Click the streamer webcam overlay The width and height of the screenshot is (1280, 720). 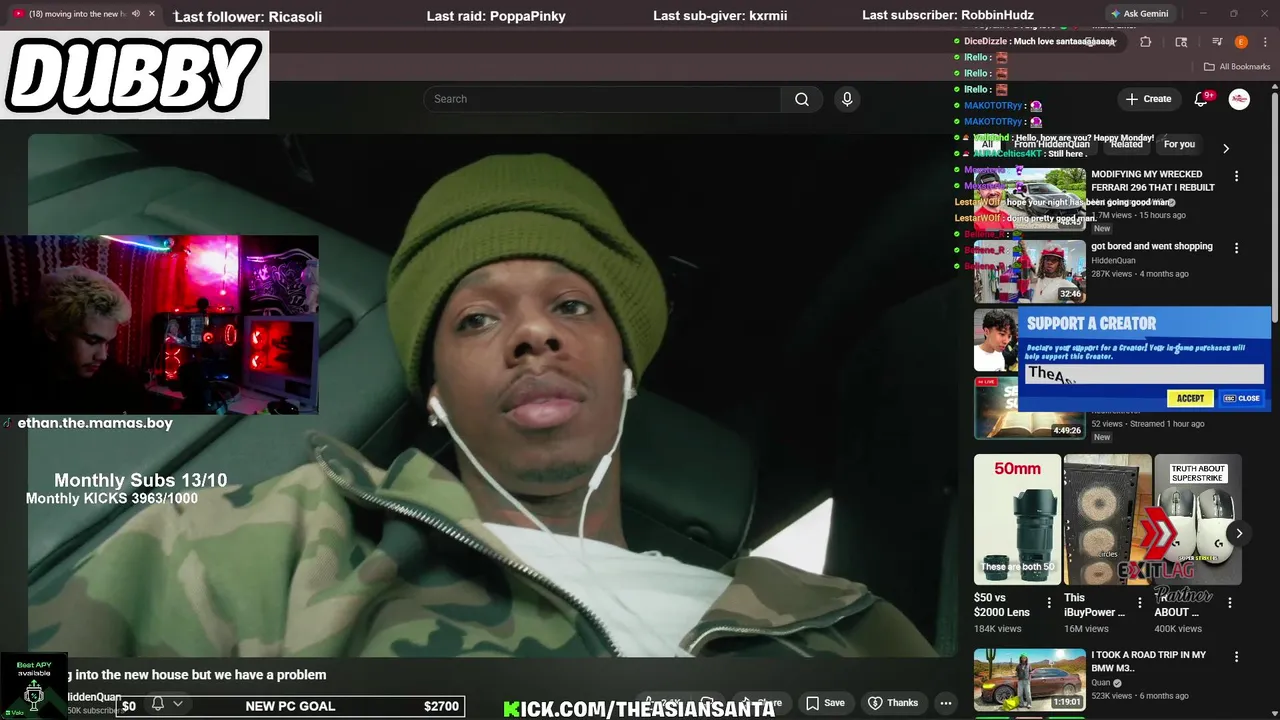(159, 325)
